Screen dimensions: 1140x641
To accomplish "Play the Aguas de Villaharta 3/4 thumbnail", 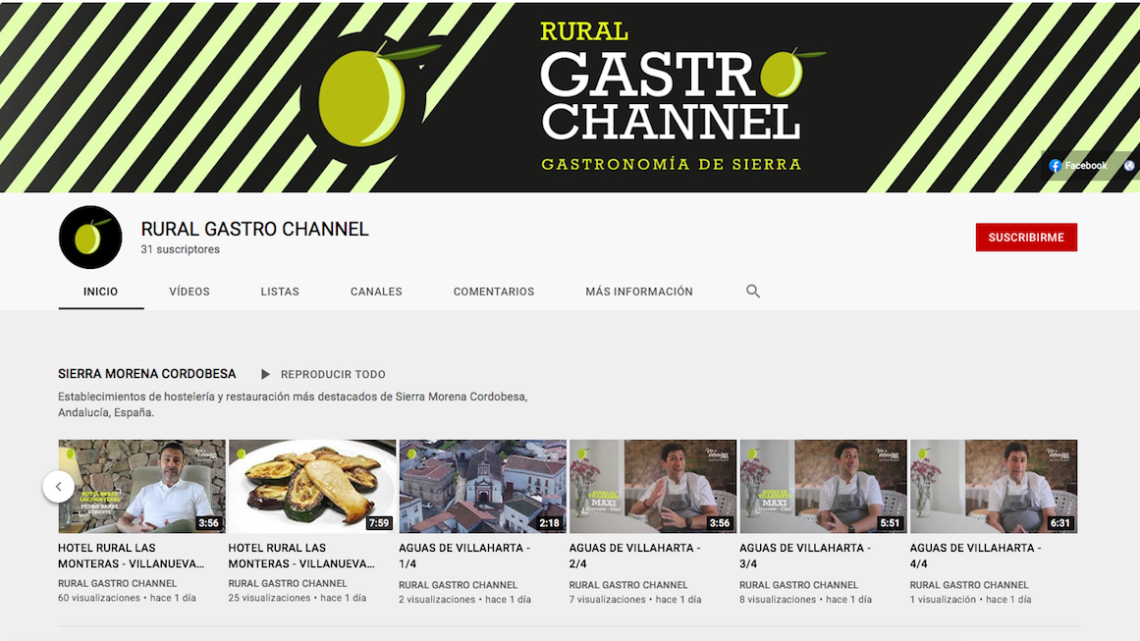I will click(x=823, y=486).
